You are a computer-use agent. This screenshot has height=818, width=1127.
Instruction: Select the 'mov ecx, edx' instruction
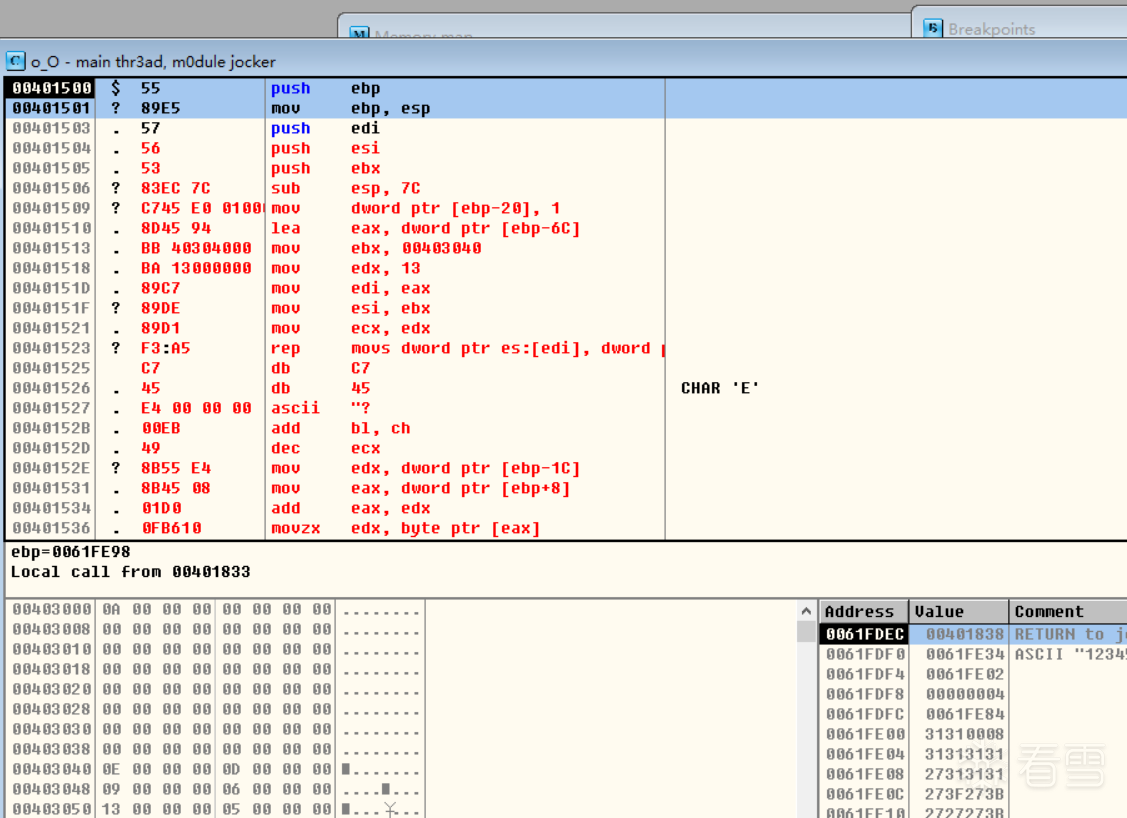350,328
